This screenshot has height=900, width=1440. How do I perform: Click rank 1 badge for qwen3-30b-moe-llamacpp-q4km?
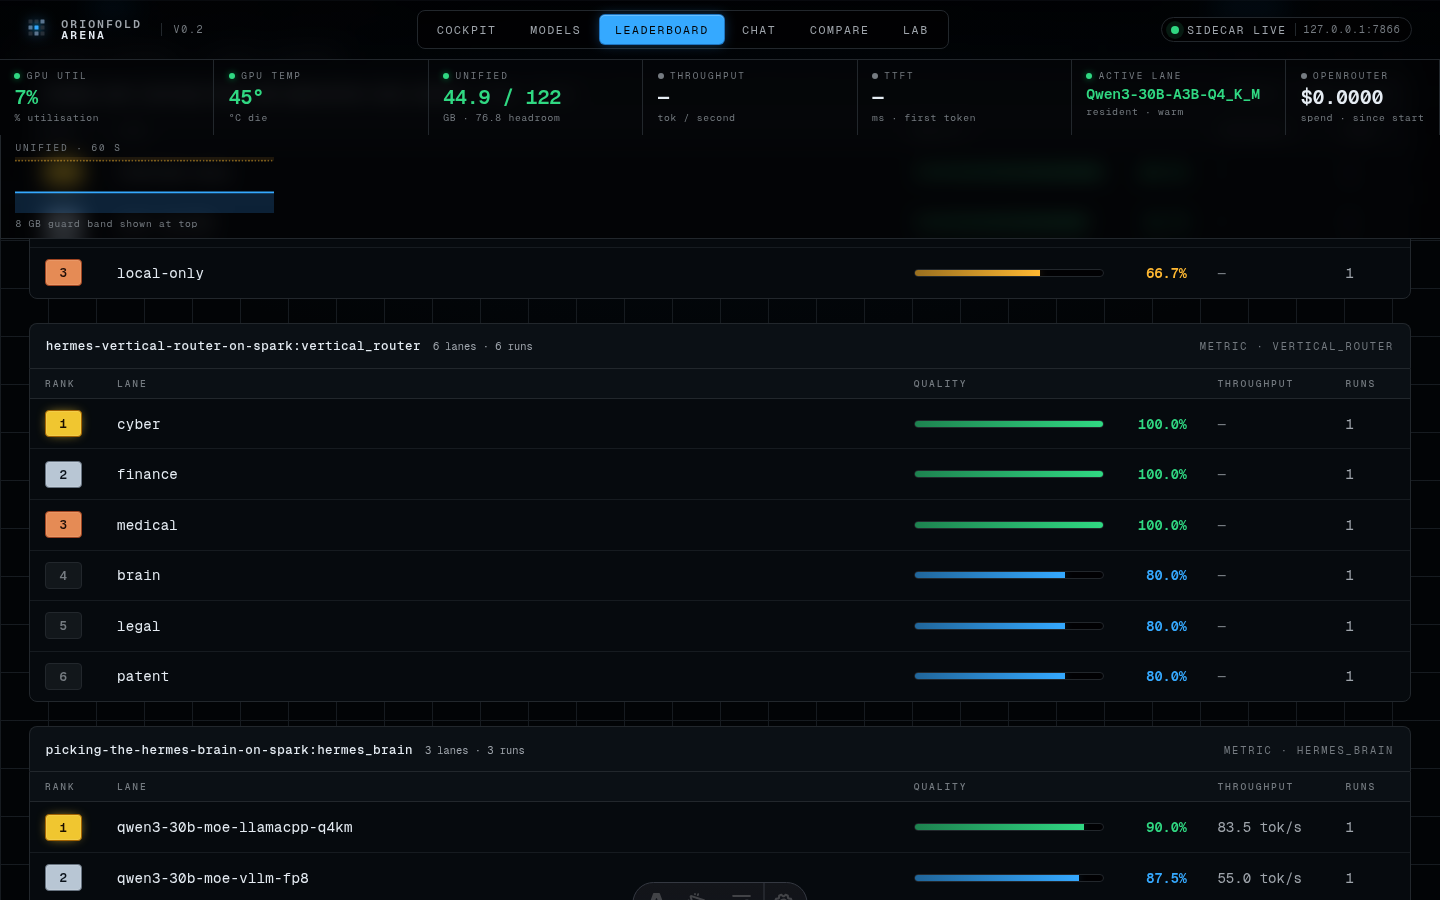63,827
